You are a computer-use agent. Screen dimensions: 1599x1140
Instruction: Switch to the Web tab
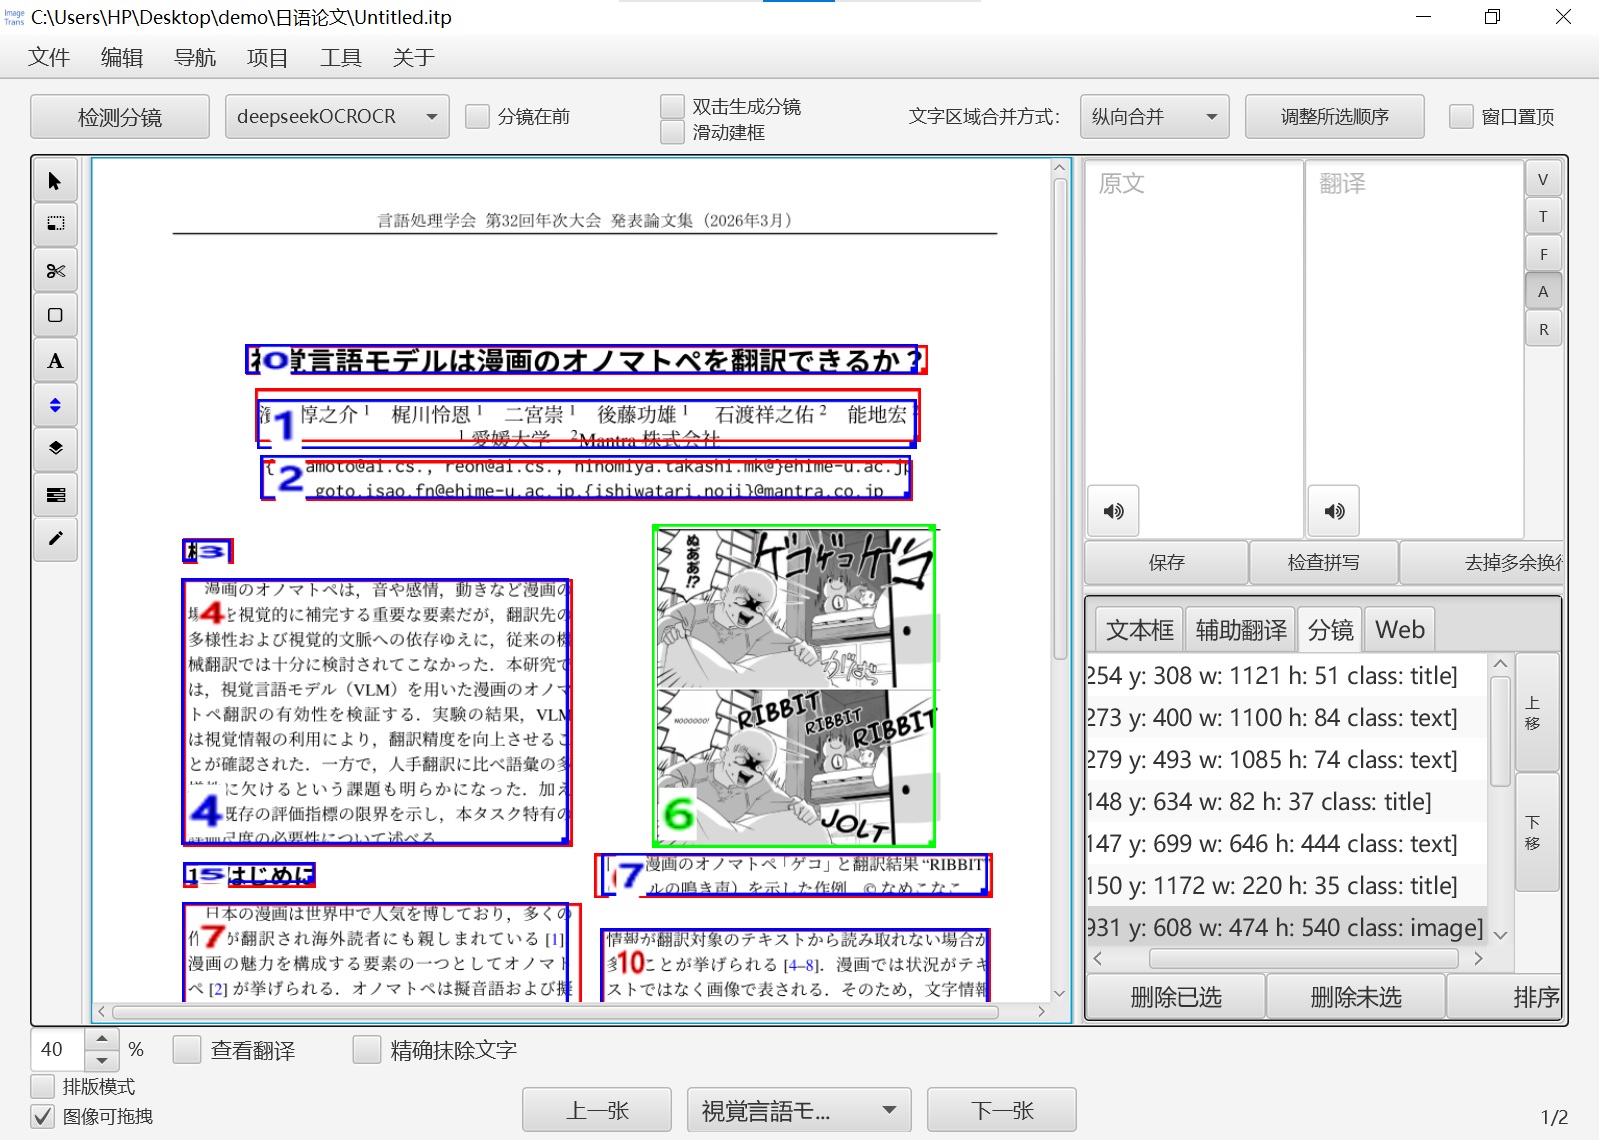pyautogui.click(x=1399, y=630)
